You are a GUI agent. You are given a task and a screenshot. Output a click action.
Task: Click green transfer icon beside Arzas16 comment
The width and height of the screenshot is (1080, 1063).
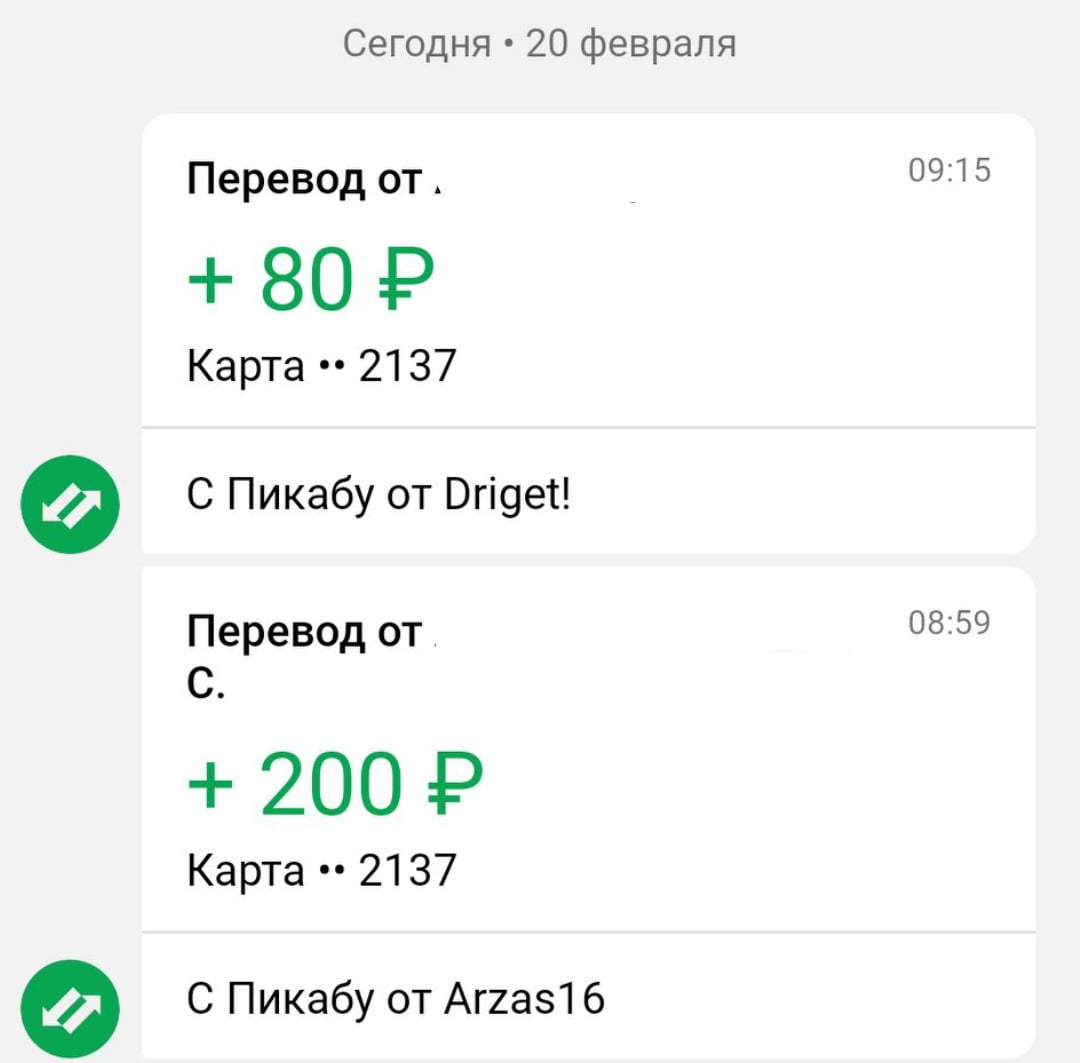click(x=70, y=1008)
